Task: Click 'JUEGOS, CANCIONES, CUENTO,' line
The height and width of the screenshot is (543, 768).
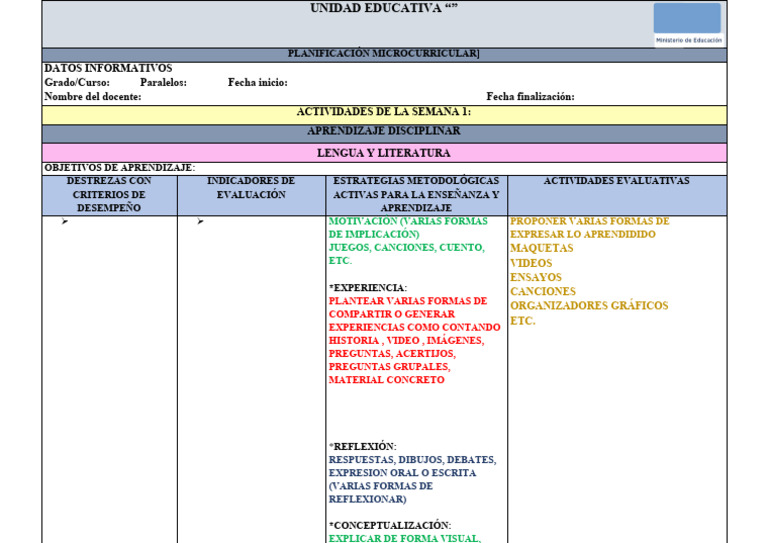Action: pos(407,247)
